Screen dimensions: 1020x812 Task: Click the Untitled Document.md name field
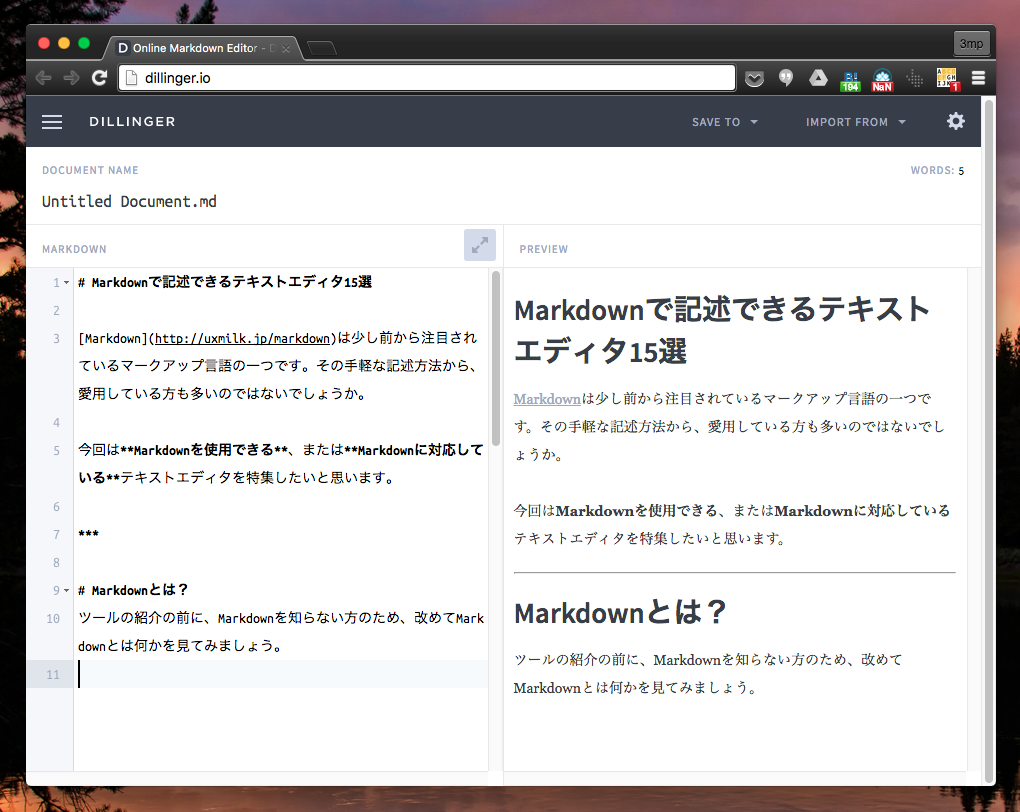click(130, 201)
